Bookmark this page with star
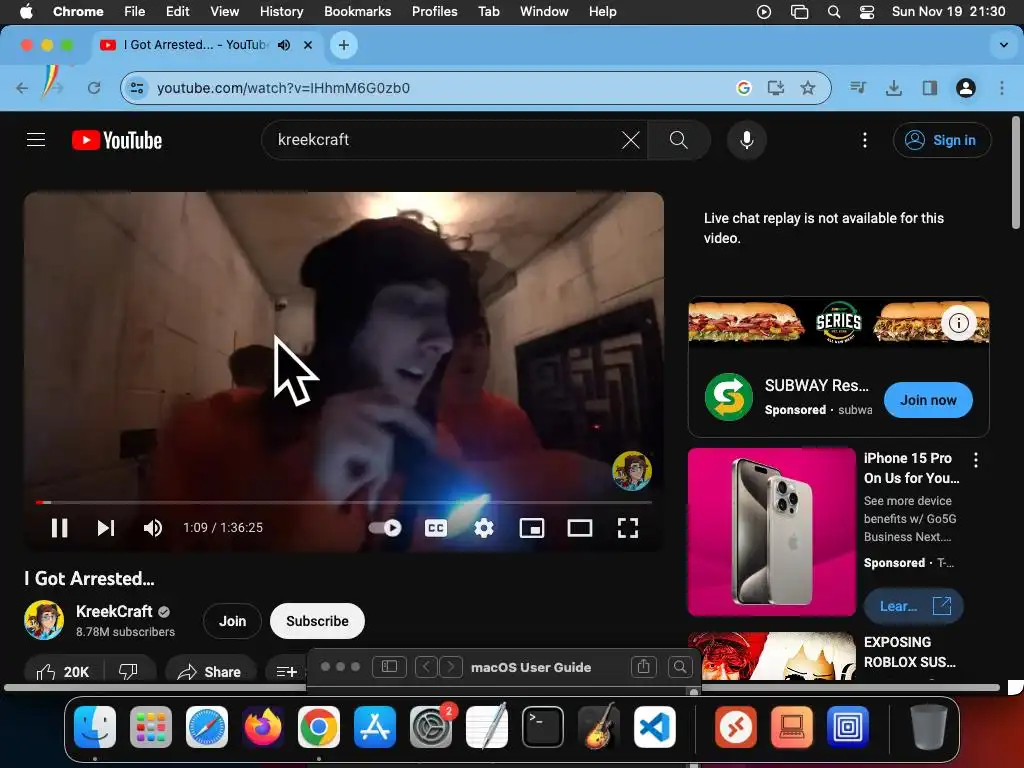Image resolution: width=1024 pixels, height=768 pixels. 808,88
